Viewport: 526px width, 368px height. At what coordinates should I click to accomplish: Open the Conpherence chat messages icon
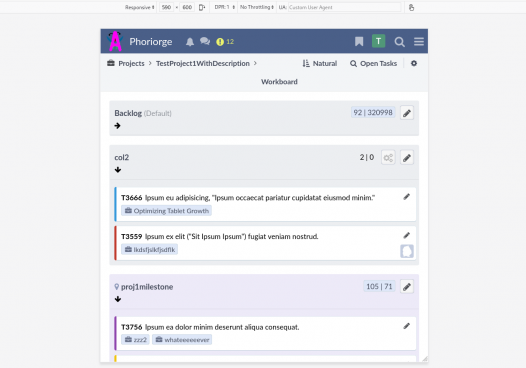click(x=205, y=41)
